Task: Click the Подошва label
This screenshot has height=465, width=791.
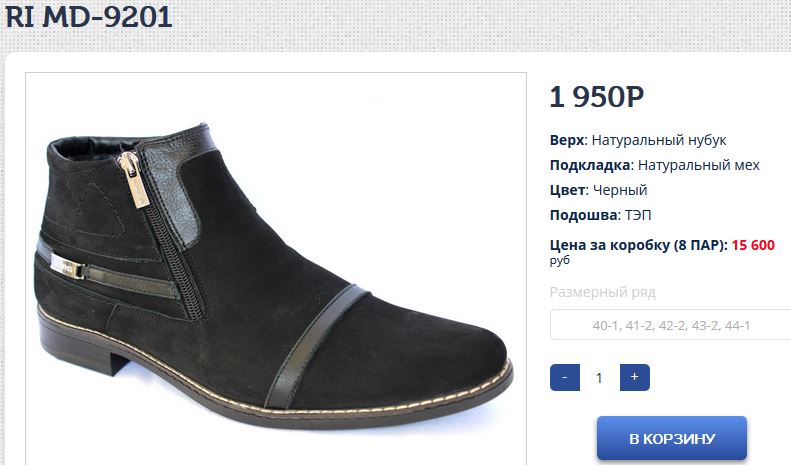Action: (x=585, y=215)
